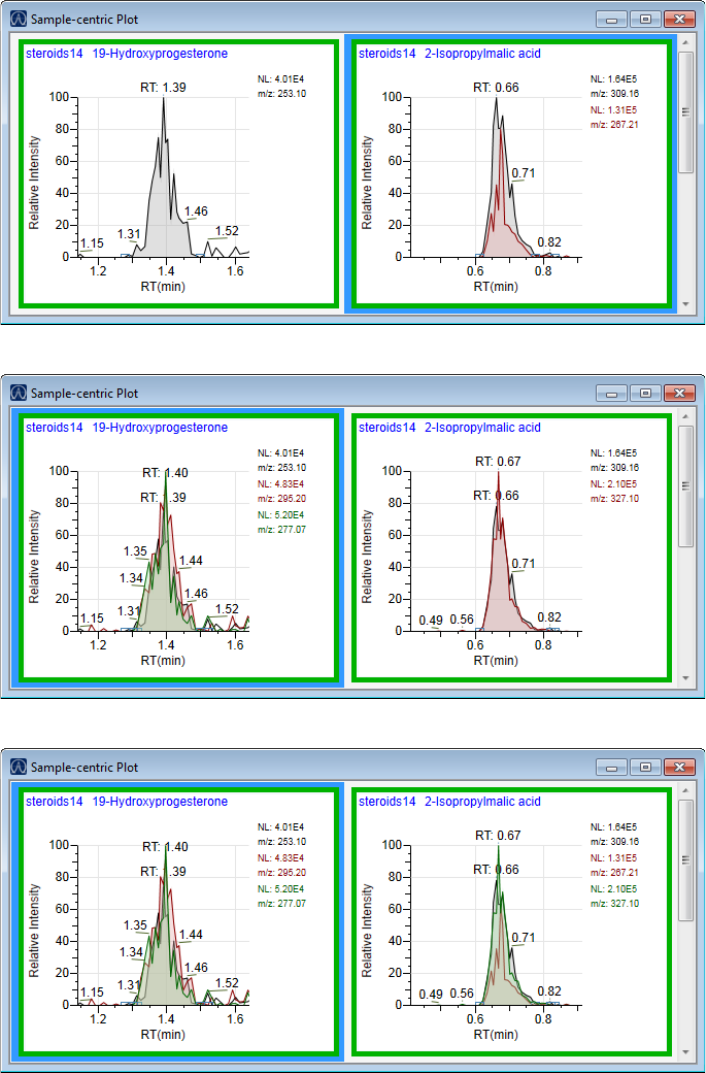The width and height of the screenshot is (706, 1073).
Task: Click the green 'NL: 5.20E4' legend in the bottom window
Action: 281,888
